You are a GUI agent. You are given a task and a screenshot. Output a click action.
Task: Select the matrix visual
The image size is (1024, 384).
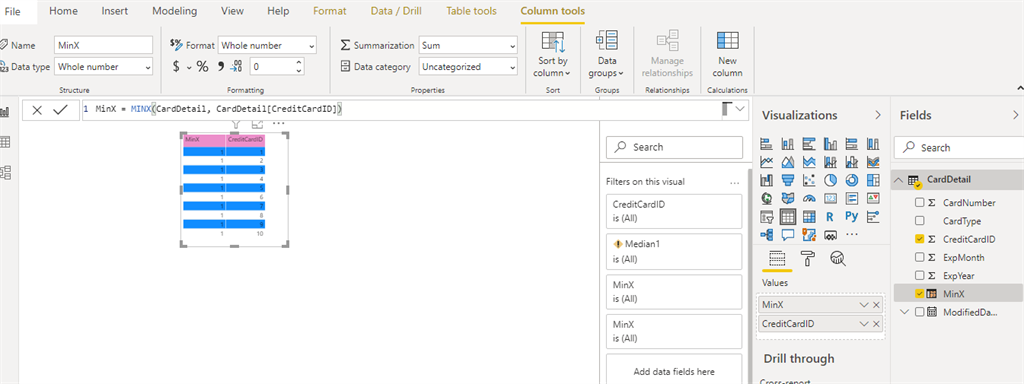coord(809,216)
